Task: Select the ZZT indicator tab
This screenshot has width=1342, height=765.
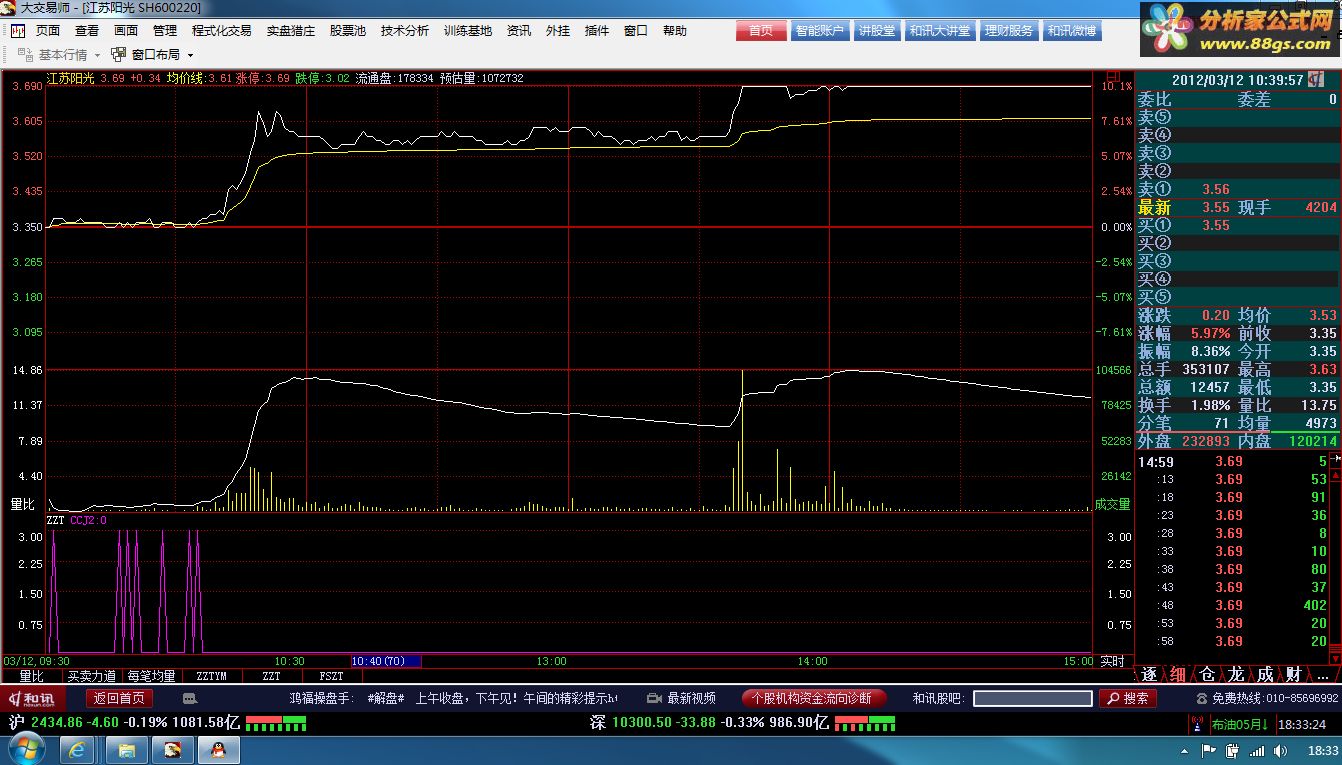Action: coord(271,676)
